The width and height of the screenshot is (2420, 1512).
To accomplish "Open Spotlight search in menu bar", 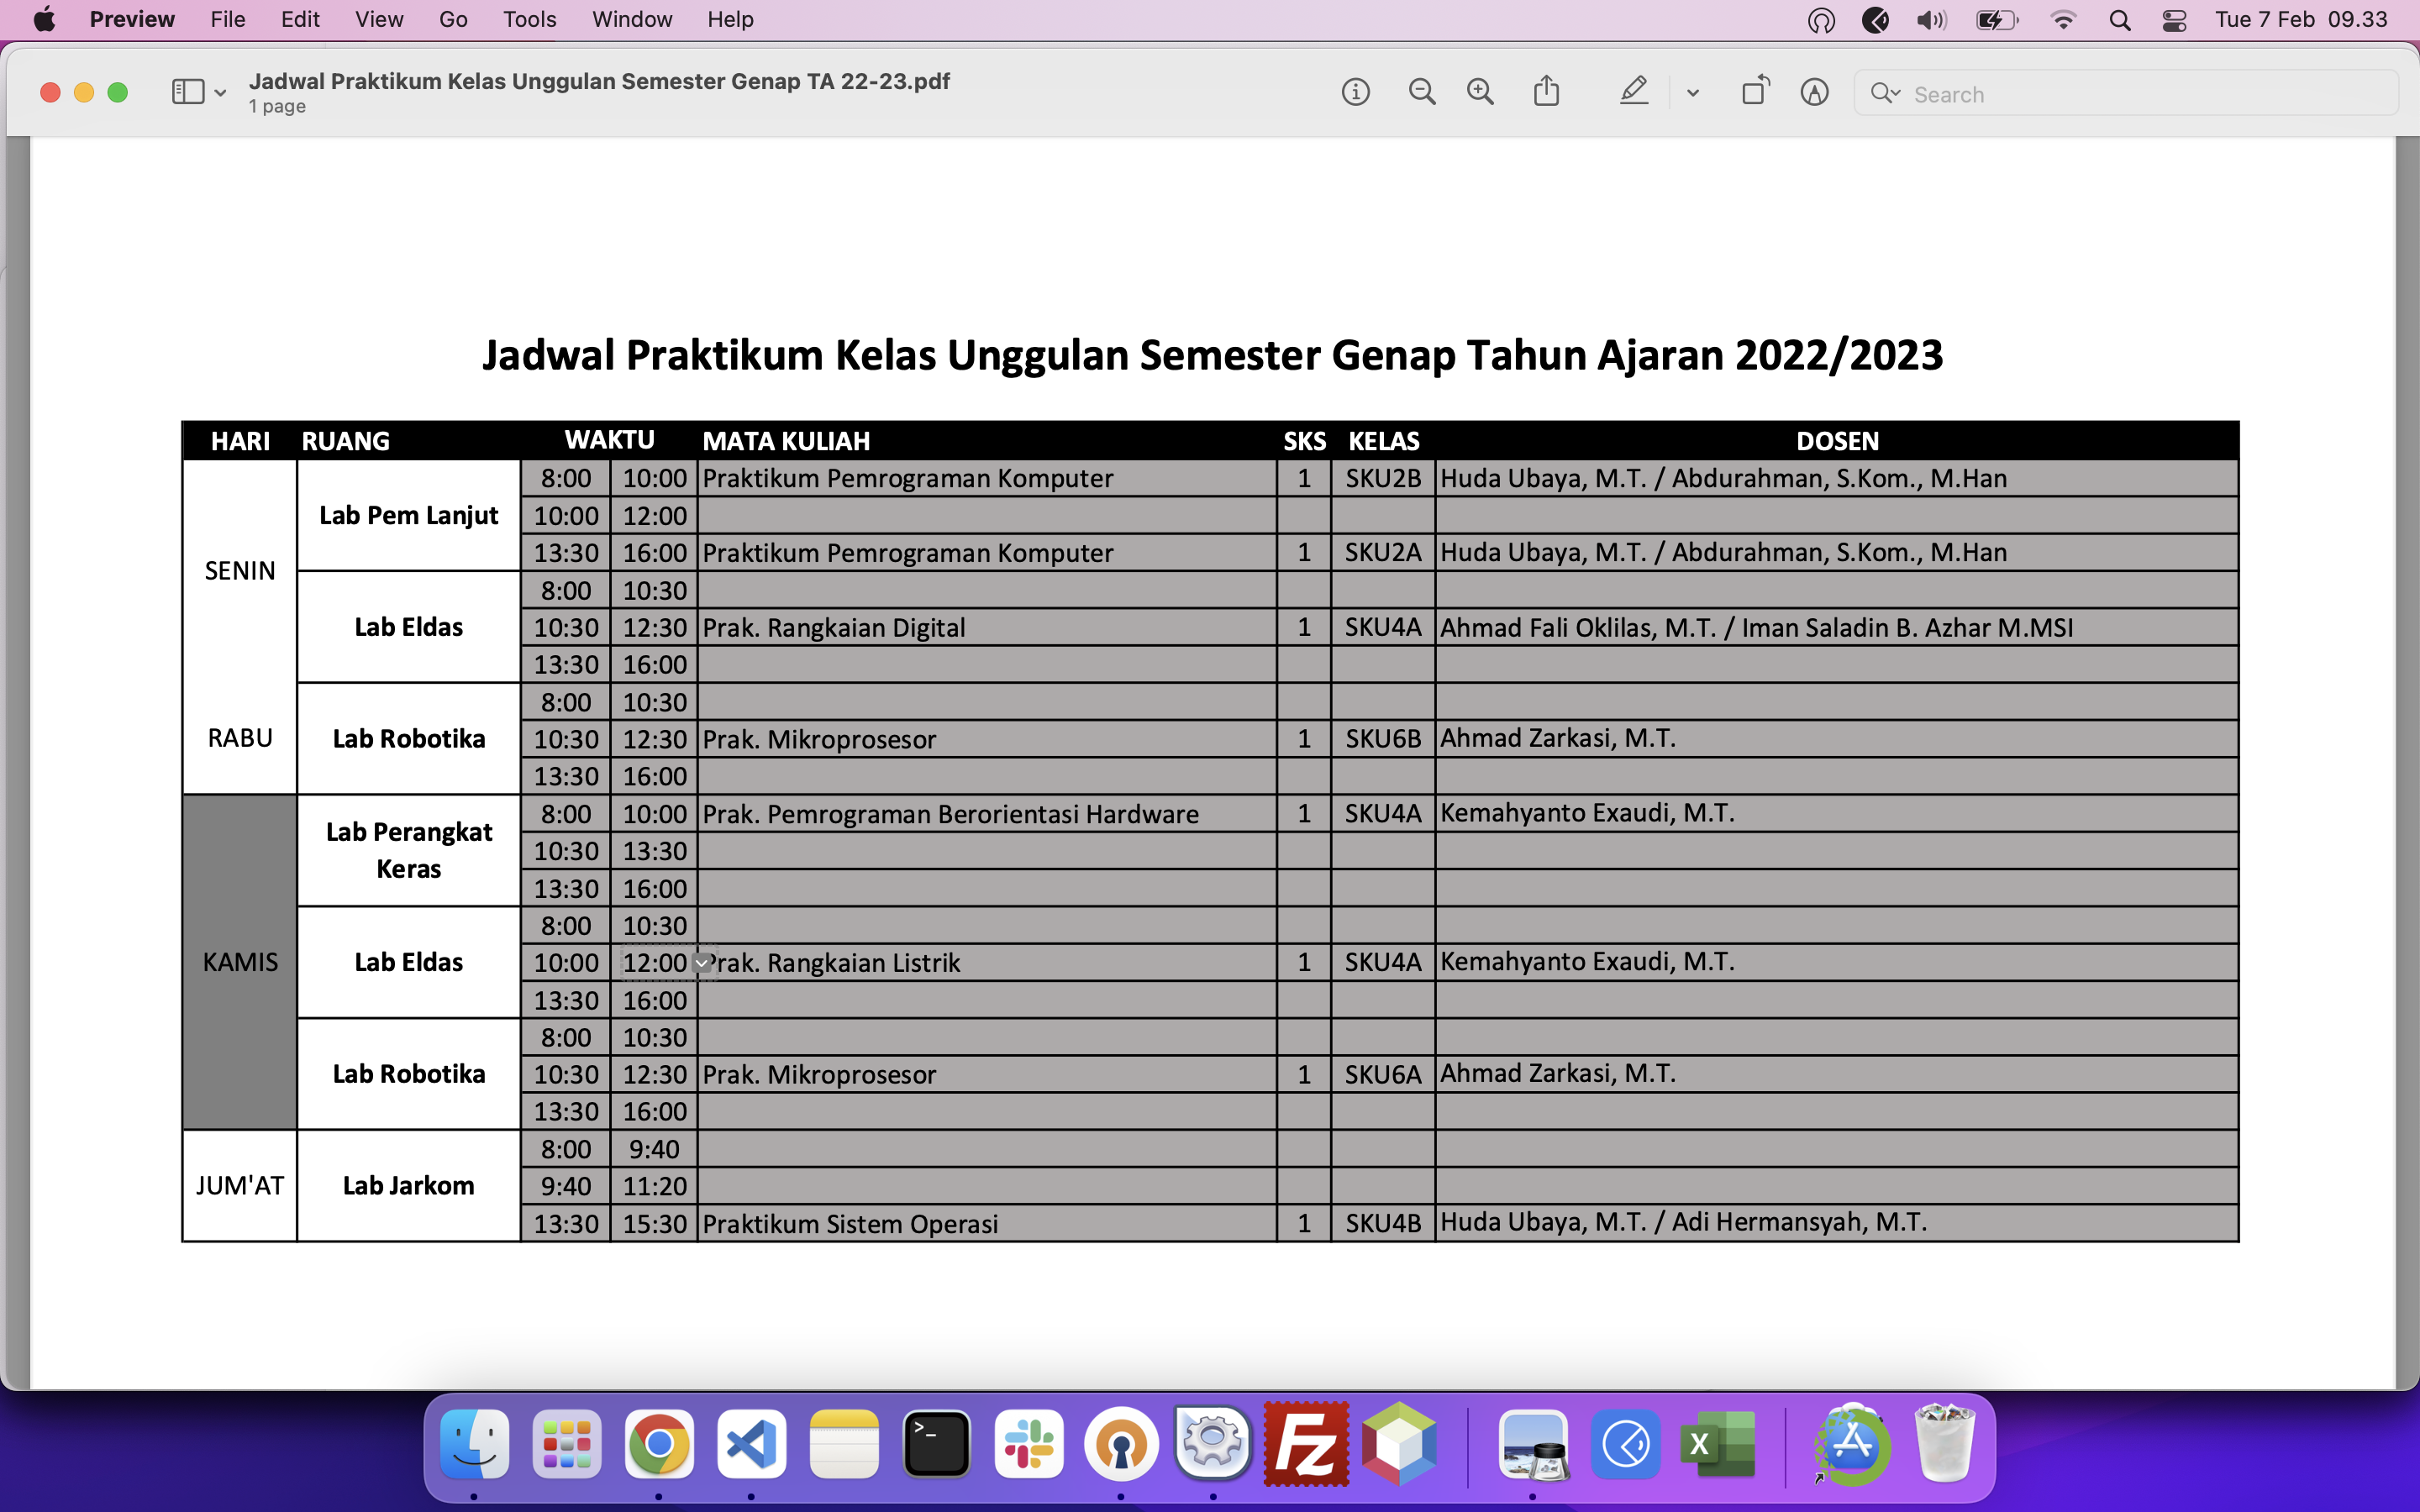I will click(2119, 20).
